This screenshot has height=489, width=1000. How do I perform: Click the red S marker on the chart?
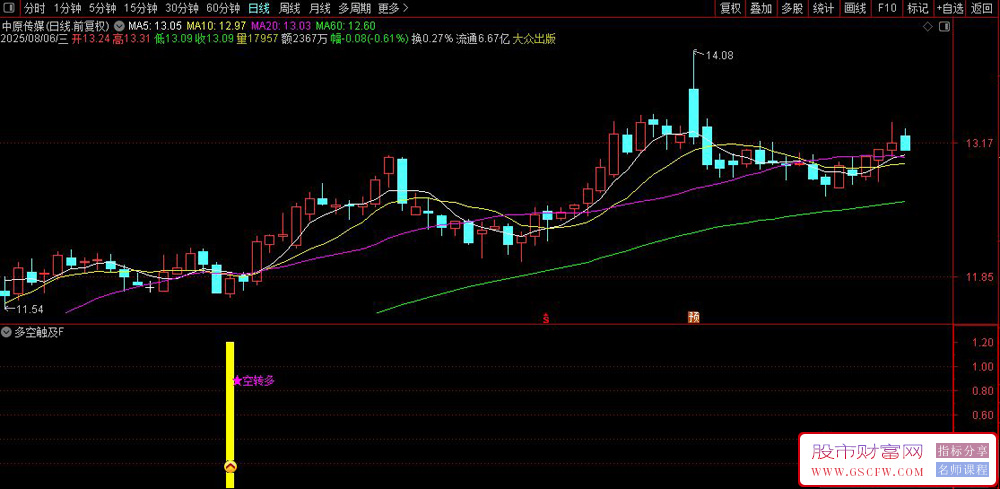pos(546,317)
